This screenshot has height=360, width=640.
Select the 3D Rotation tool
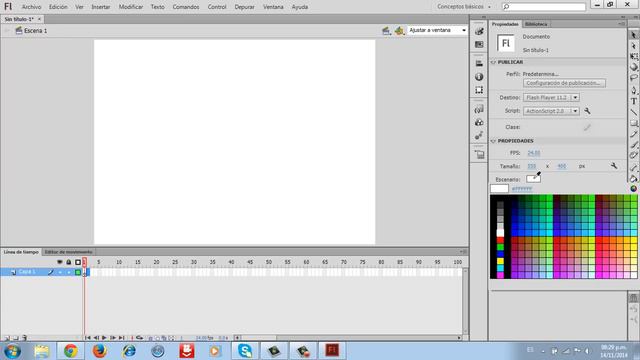(633, 67)
